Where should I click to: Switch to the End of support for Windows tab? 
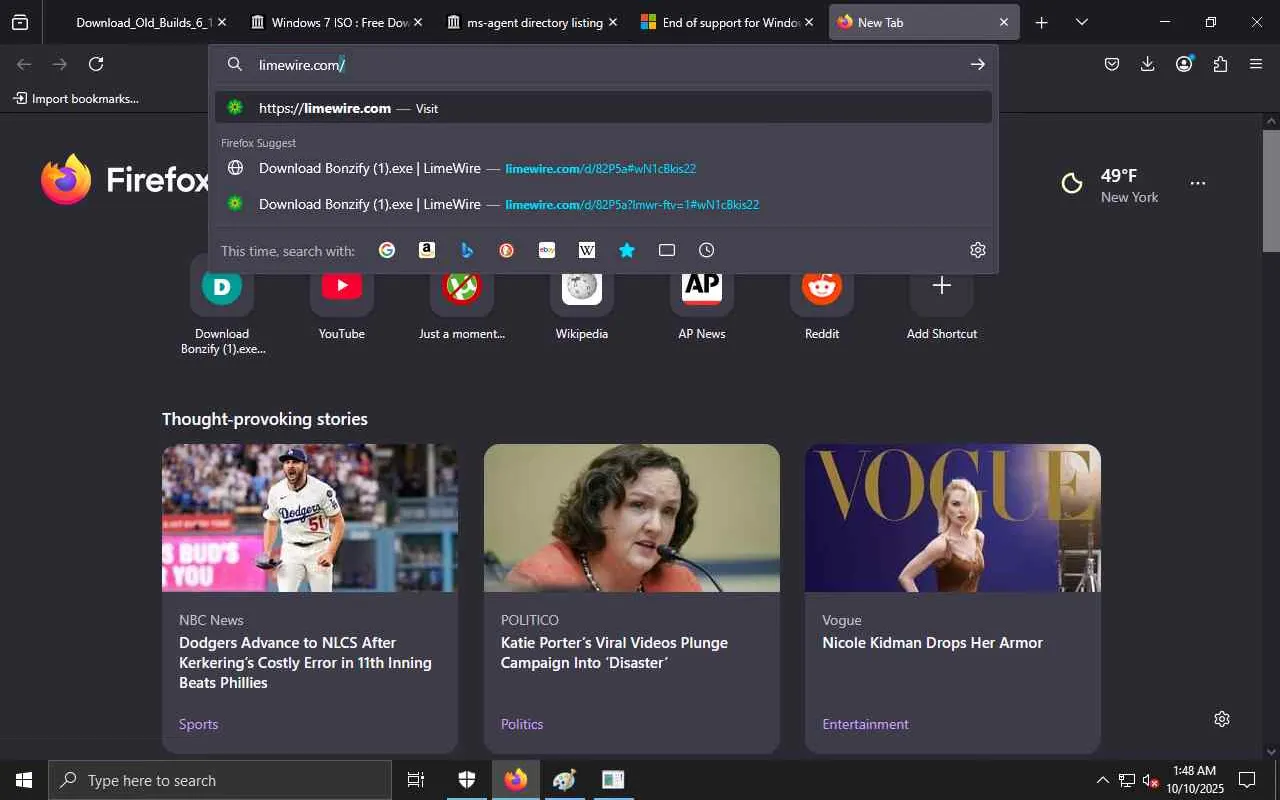point(727,22)
